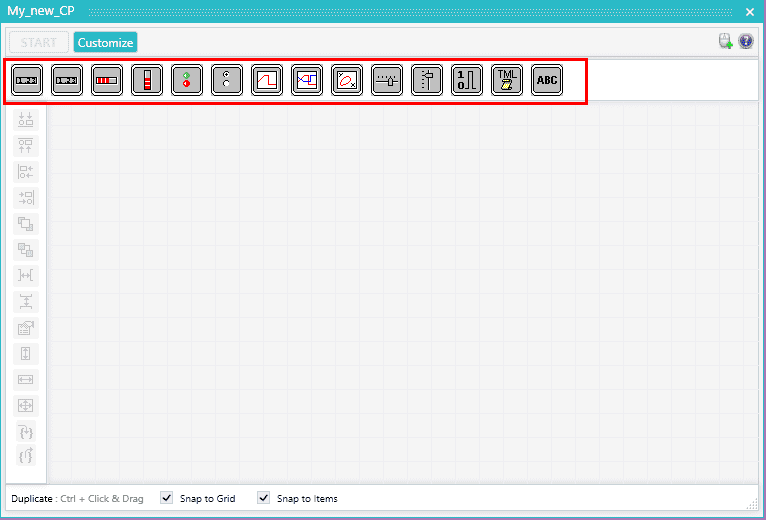Click the My_new_CP title text
The height and width of the screenshot is (520, 766).
pos(41,11)
